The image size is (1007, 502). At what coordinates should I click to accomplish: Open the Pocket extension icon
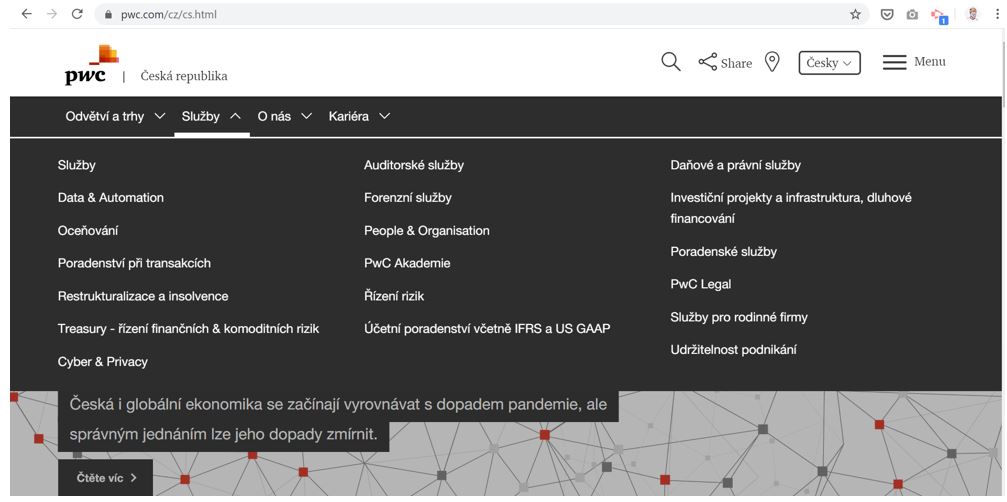coord(887,14)
